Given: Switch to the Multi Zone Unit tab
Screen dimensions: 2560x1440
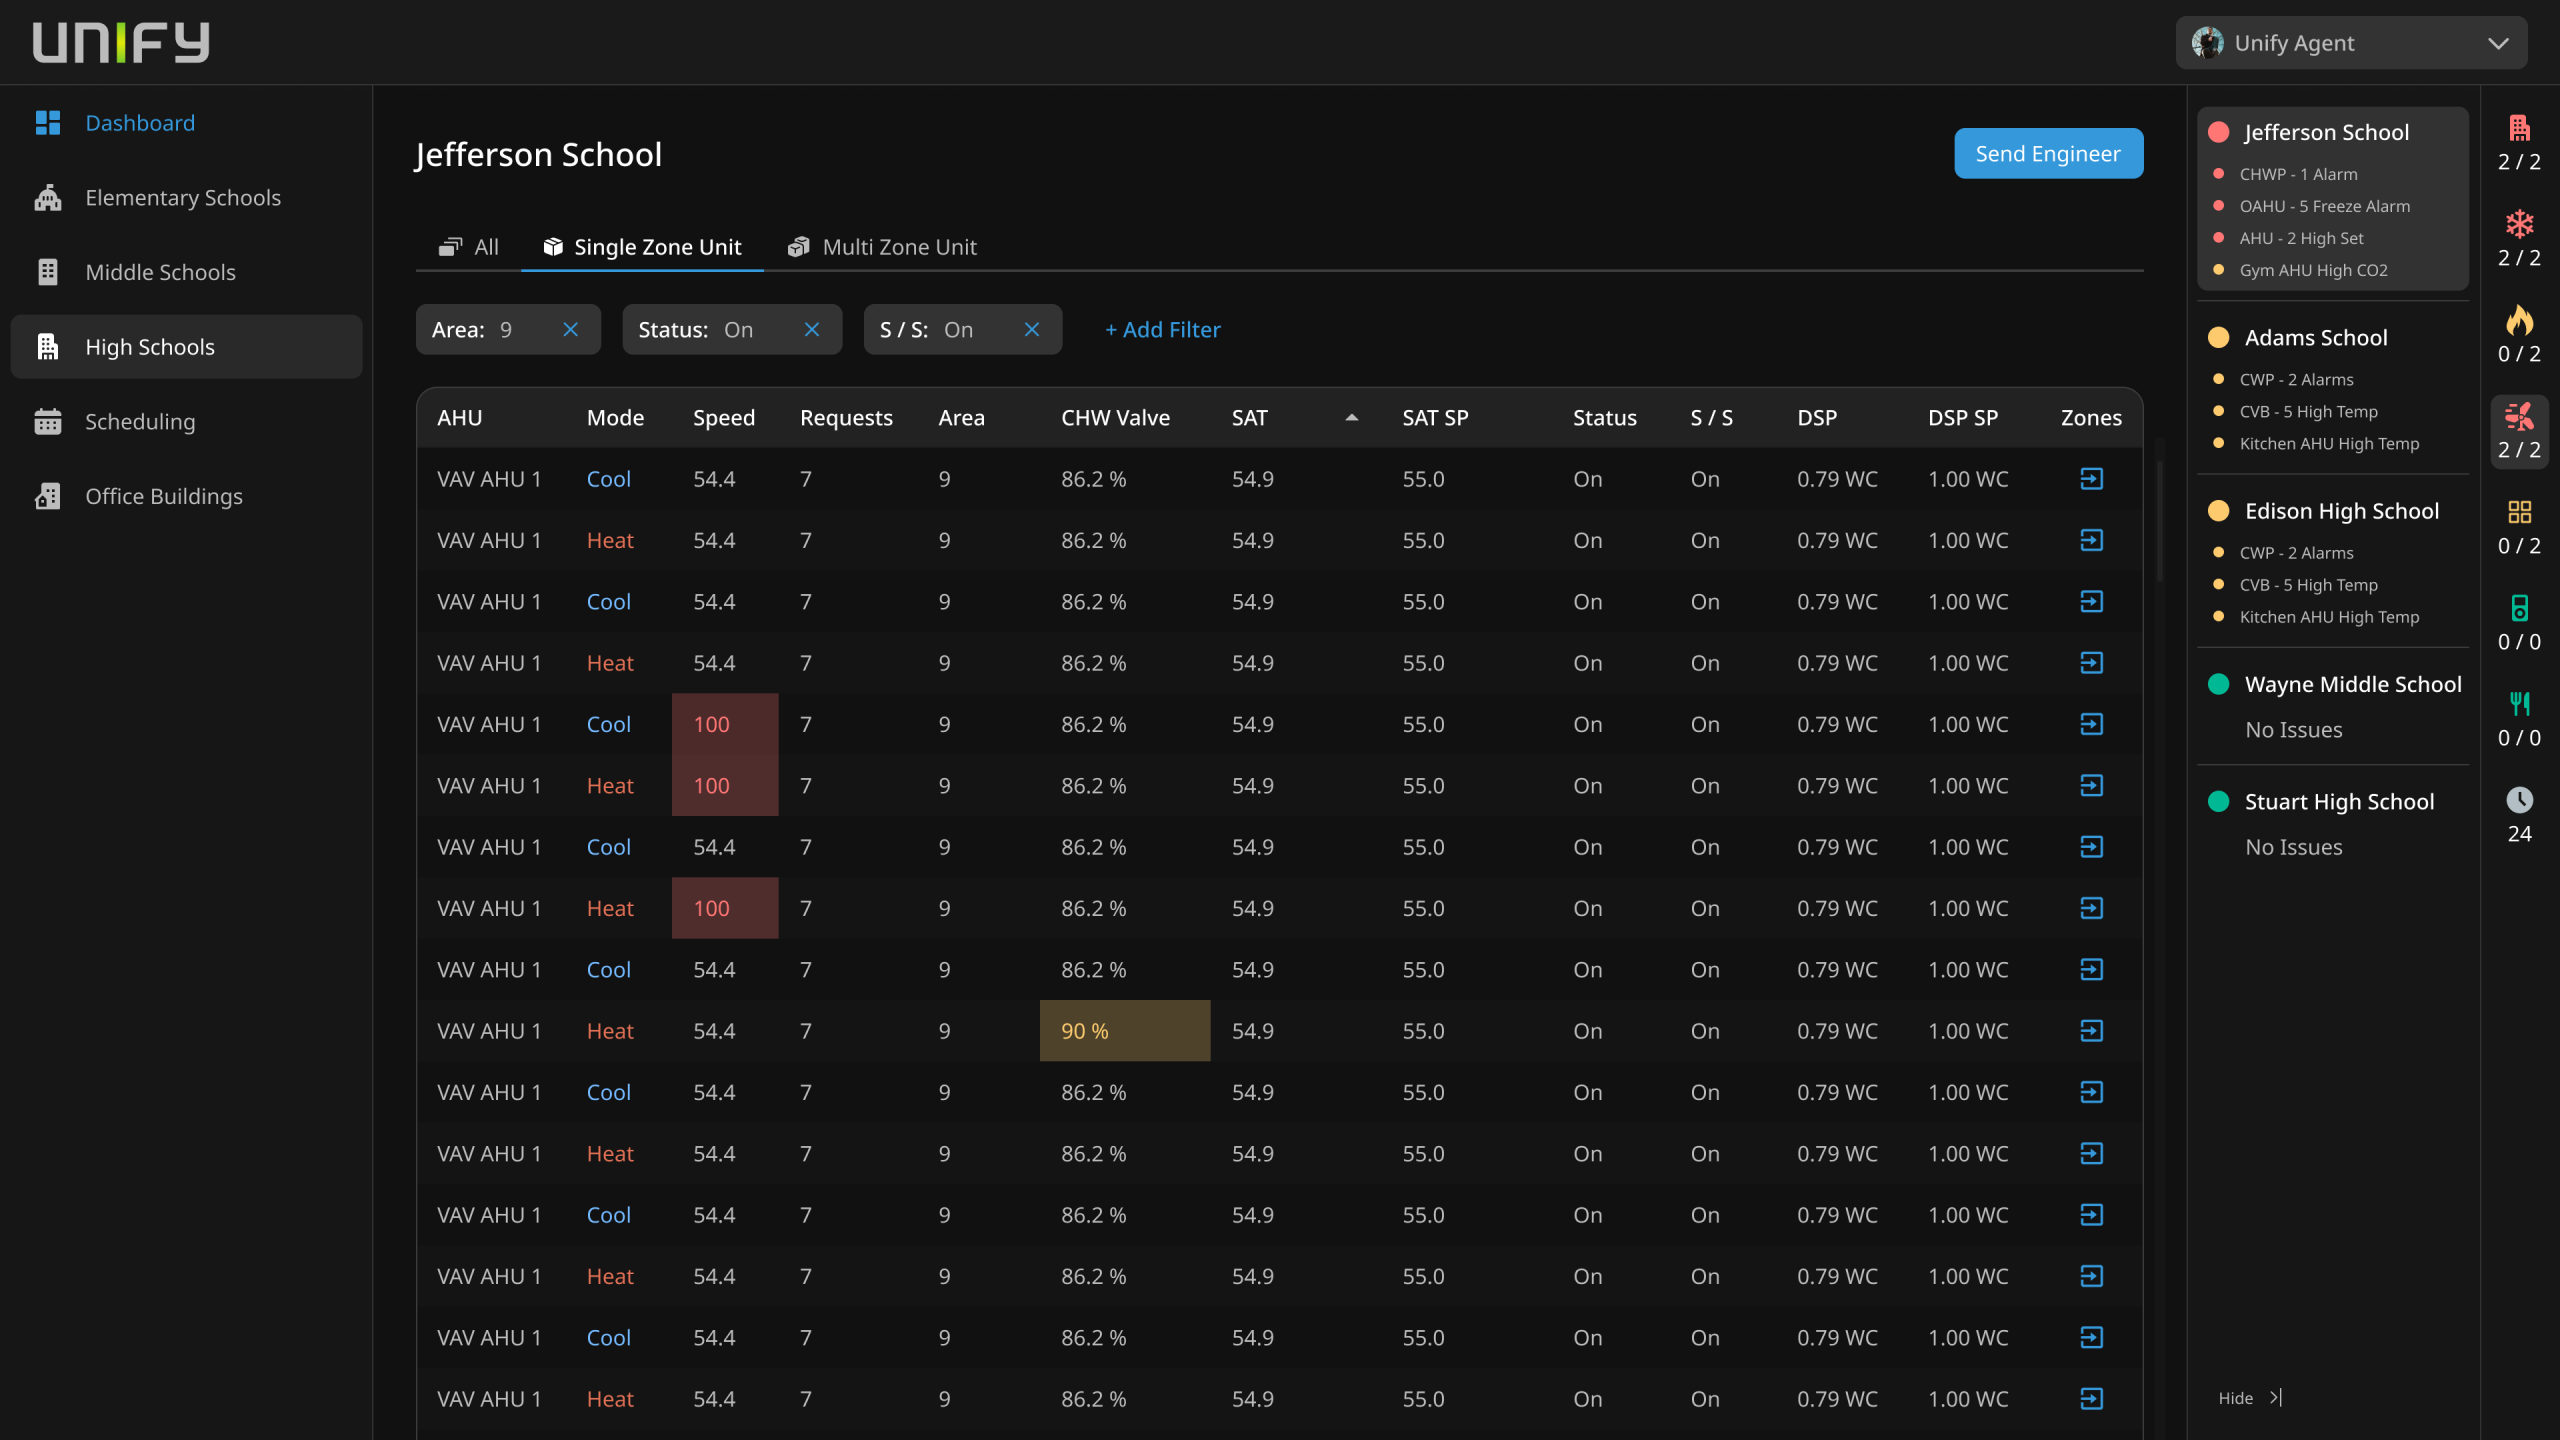Looking at the screenshot, I should point(882,247).
